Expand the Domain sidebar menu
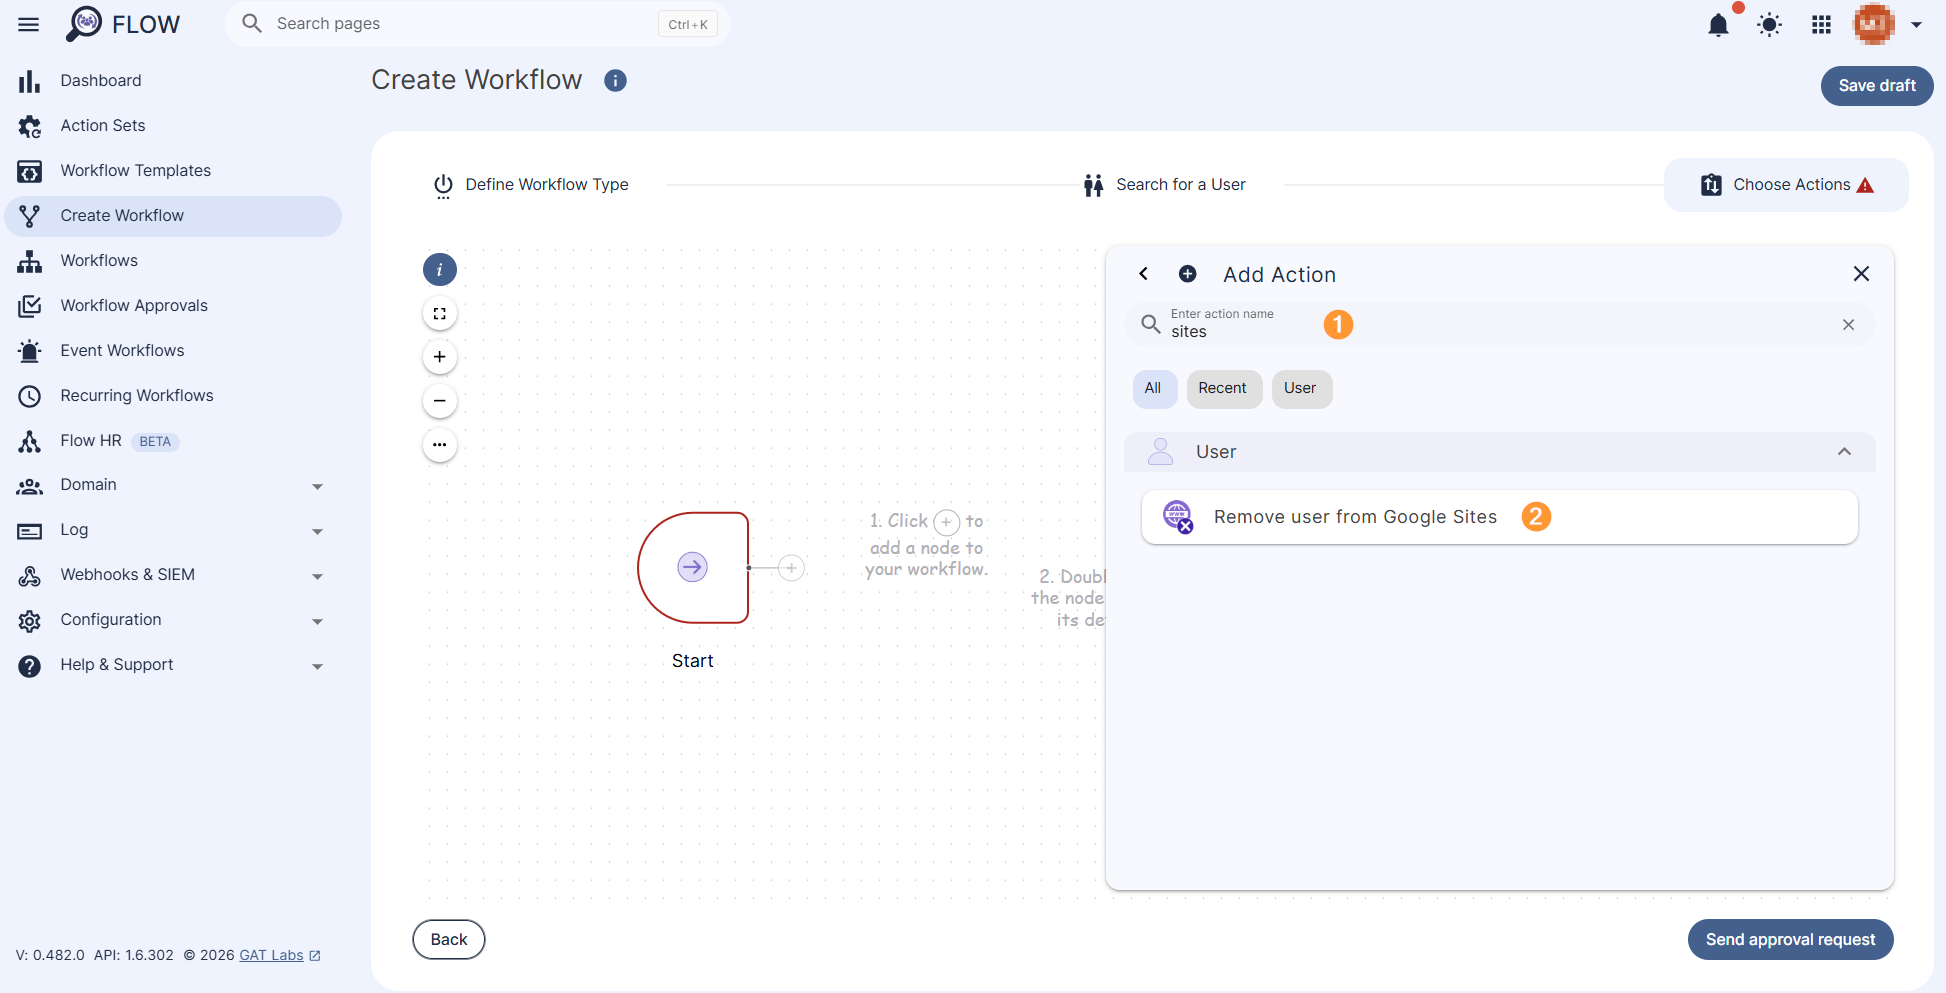1946x993 pixels. tap(317, 486)
